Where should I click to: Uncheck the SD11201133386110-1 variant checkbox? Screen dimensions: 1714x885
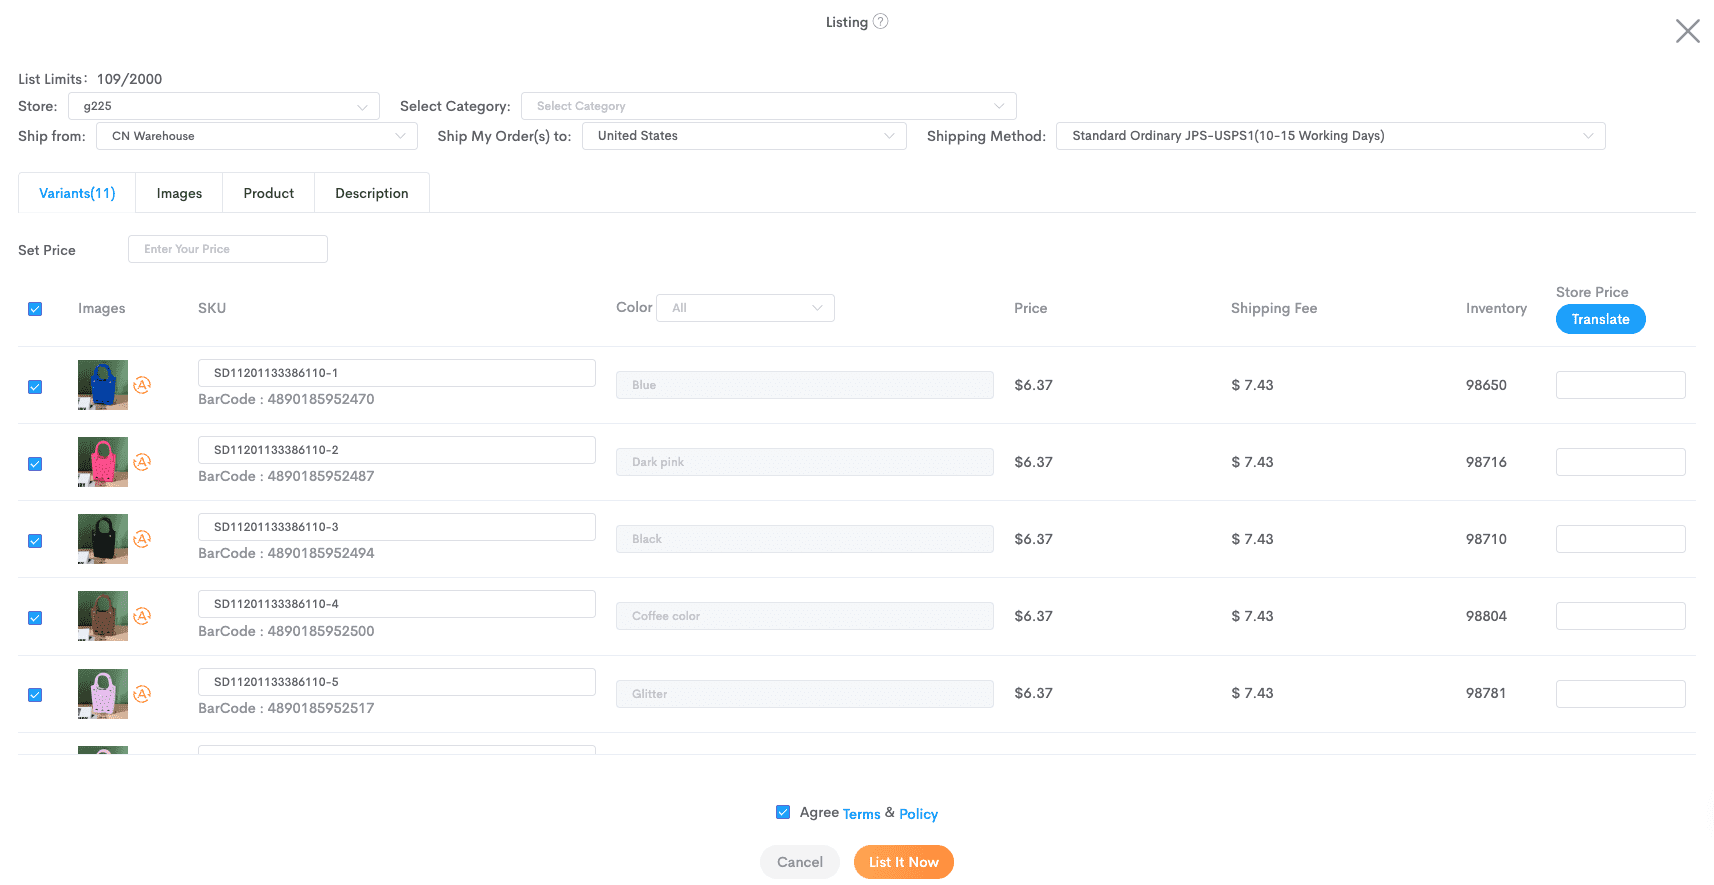35,387
